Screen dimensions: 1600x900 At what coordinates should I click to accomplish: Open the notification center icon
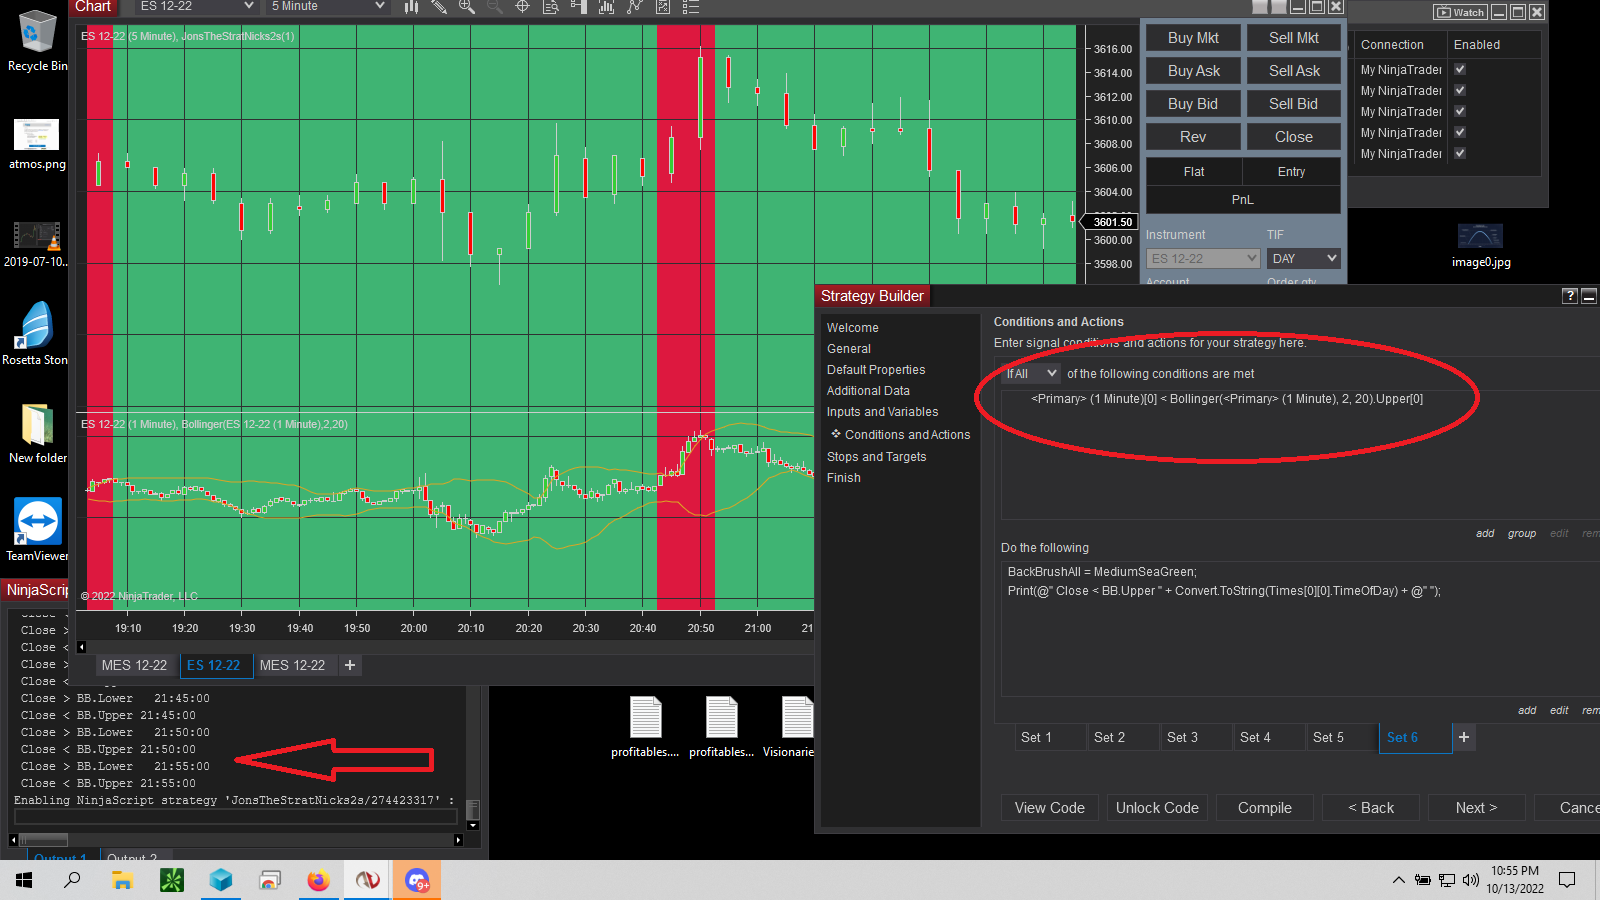1567,880
